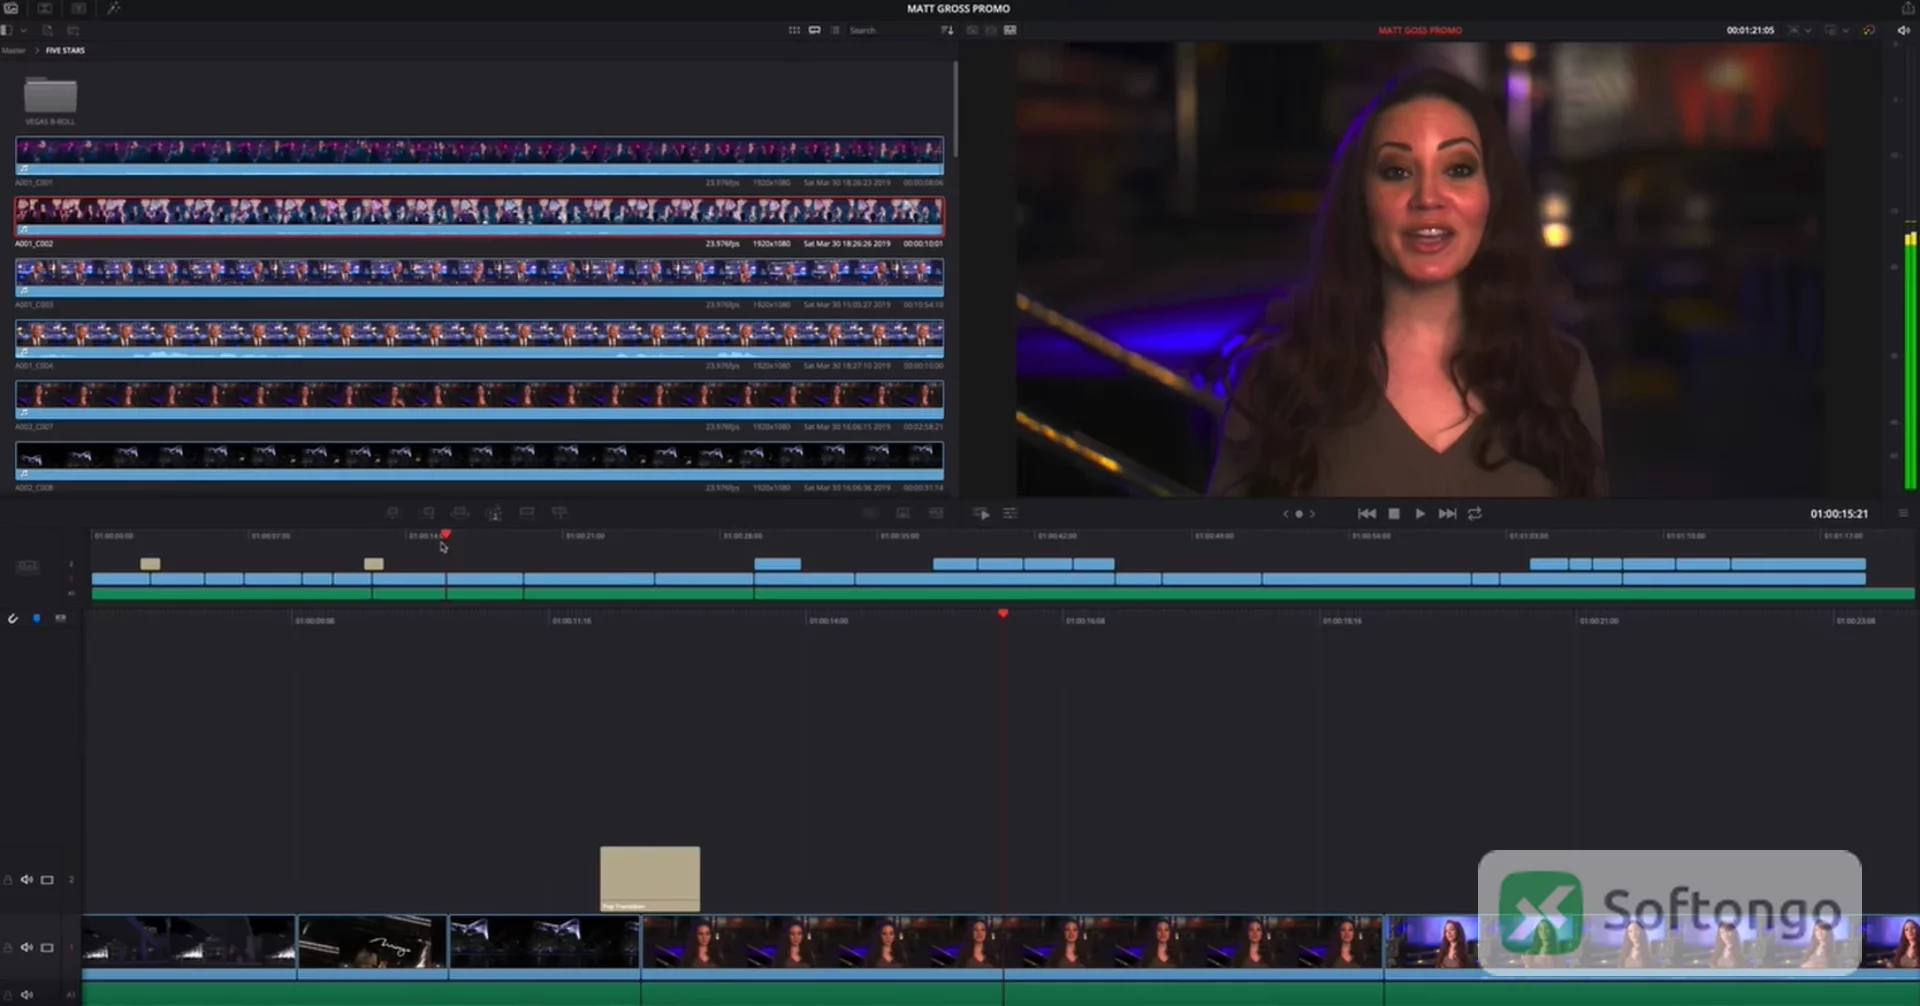Disable video track 2 visibility

pyautogui.click(x=47, y=880)
